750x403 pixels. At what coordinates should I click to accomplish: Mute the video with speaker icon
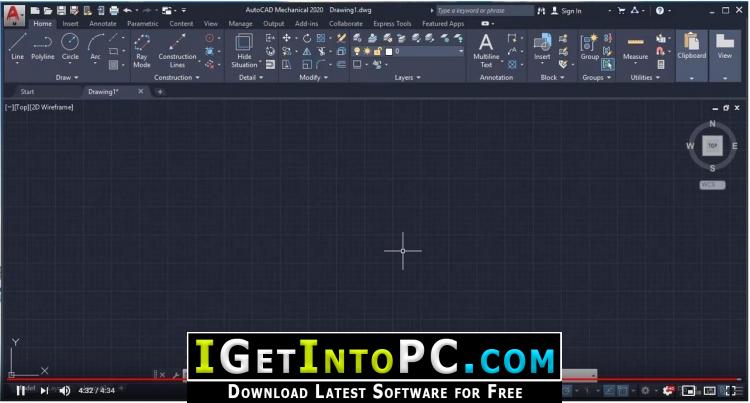(x=65, y=391)
